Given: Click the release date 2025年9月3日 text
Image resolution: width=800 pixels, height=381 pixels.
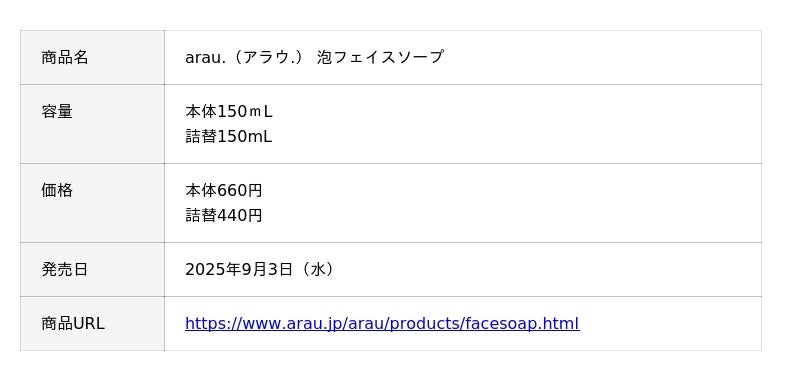Looking at the screenshot, I should click(x=239, y=269).
